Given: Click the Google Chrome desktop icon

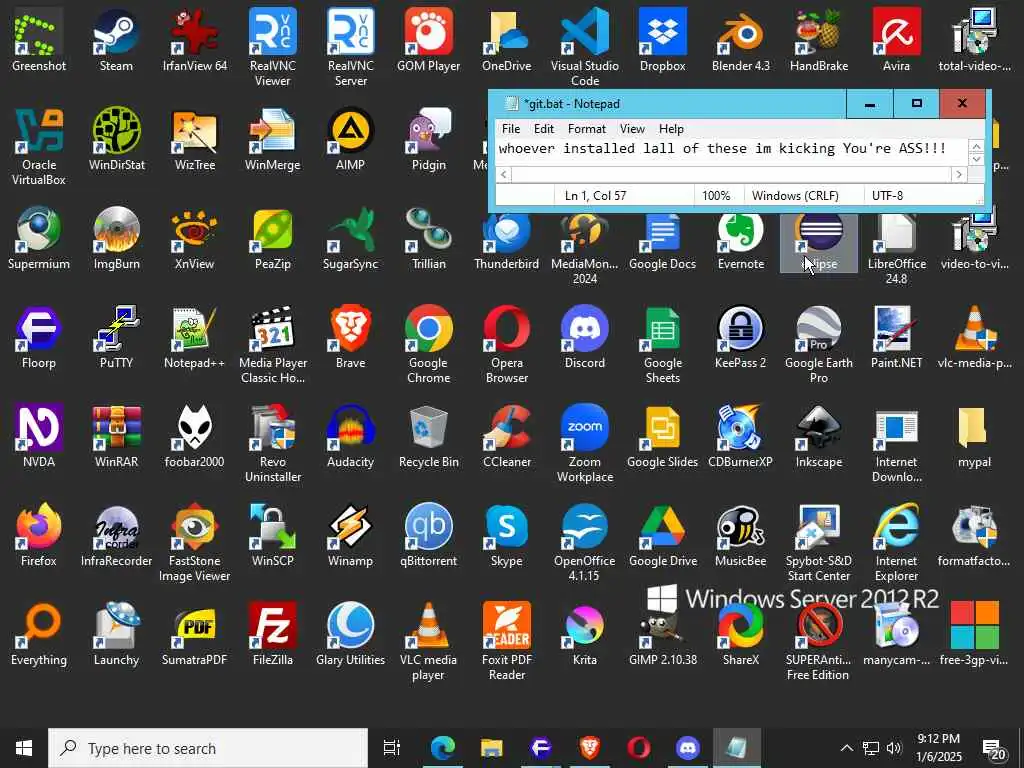Looking at the screenshot, I should (x=428, y=344).
